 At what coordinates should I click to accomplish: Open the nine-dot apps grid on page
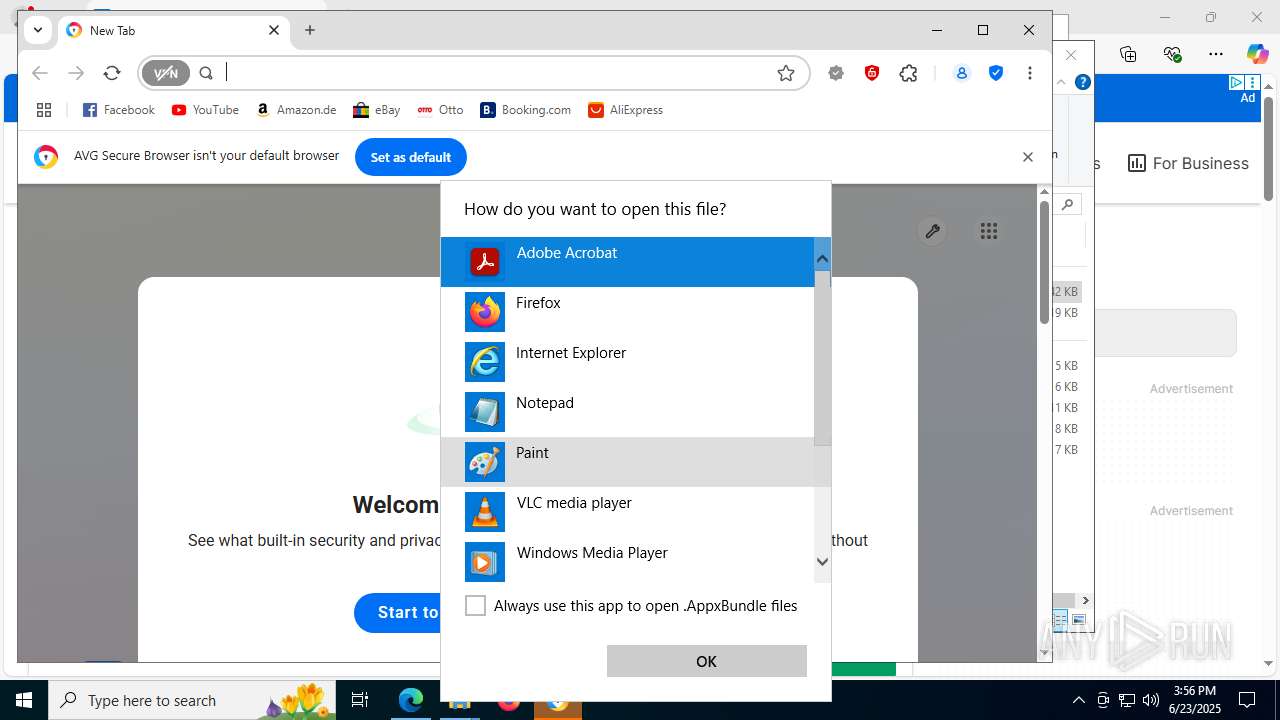point(989,231)
